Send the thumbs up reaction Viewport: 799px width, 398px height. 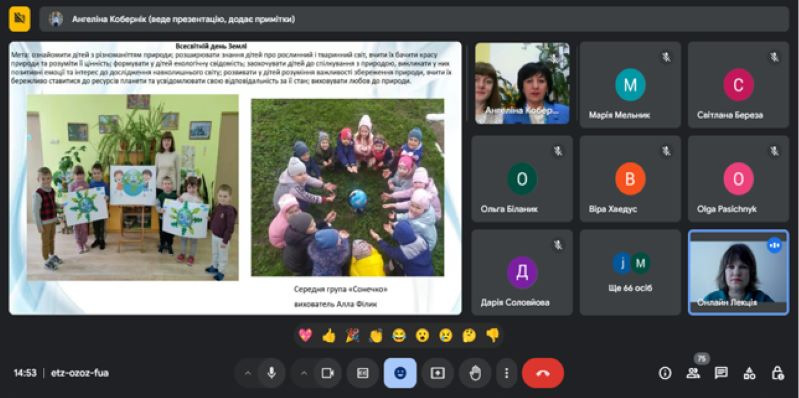point(329,335)
